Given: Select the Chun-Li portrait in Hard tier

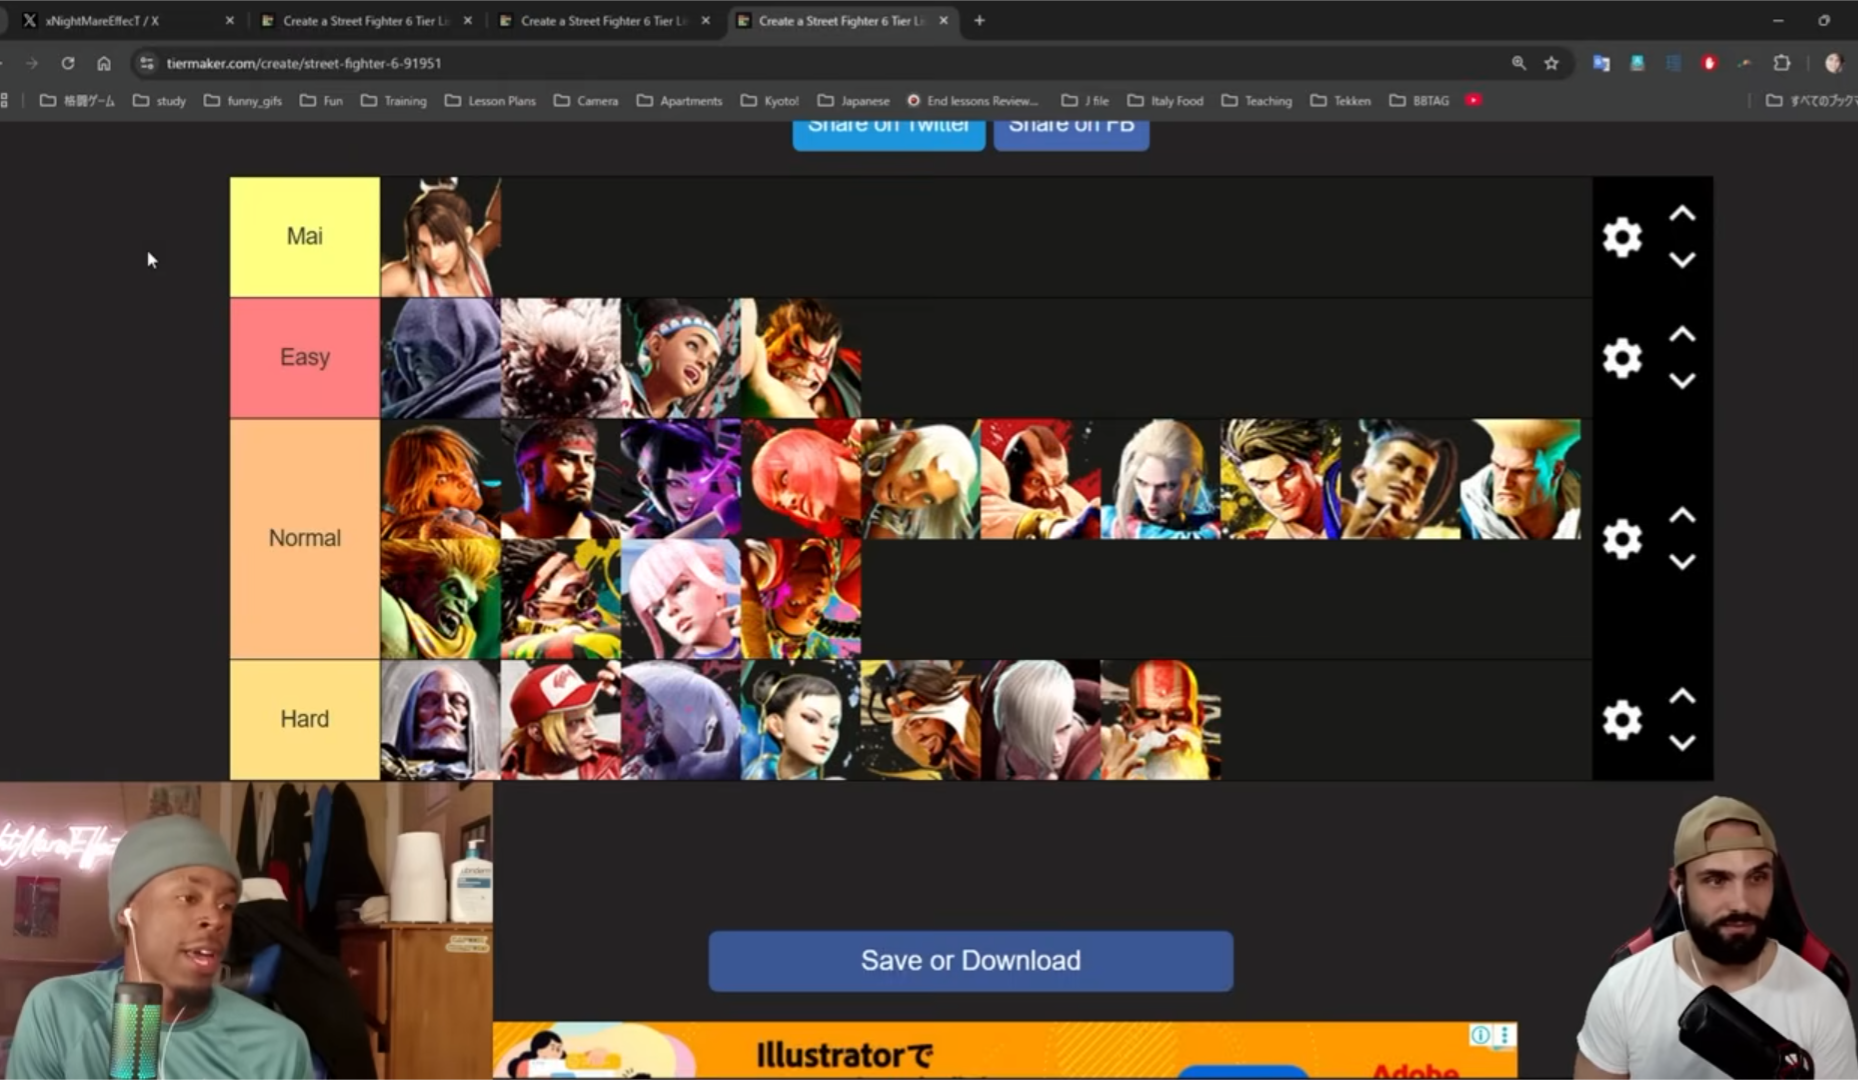Looking at the screenshot, I should 801,720.
